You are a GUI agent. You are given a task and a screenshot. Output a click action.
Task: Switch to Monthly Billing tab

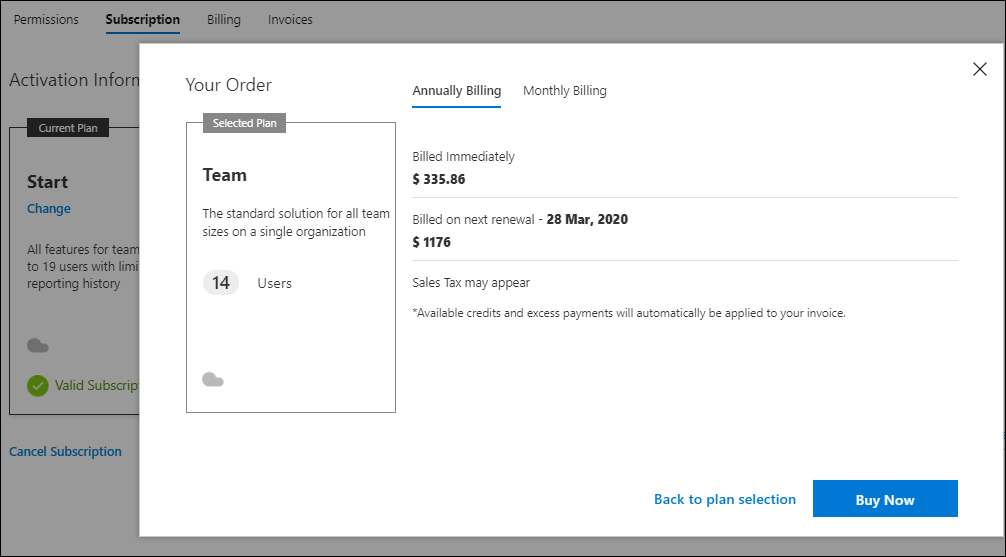coord(565,90)
